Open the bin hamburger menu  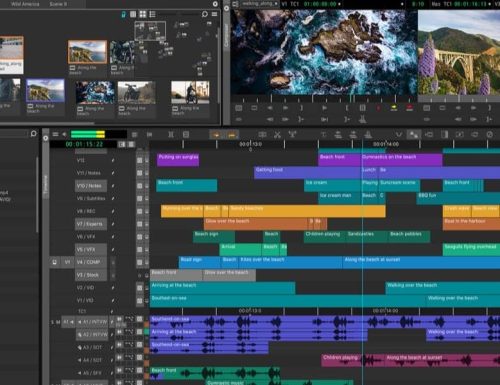click(214, 14)
